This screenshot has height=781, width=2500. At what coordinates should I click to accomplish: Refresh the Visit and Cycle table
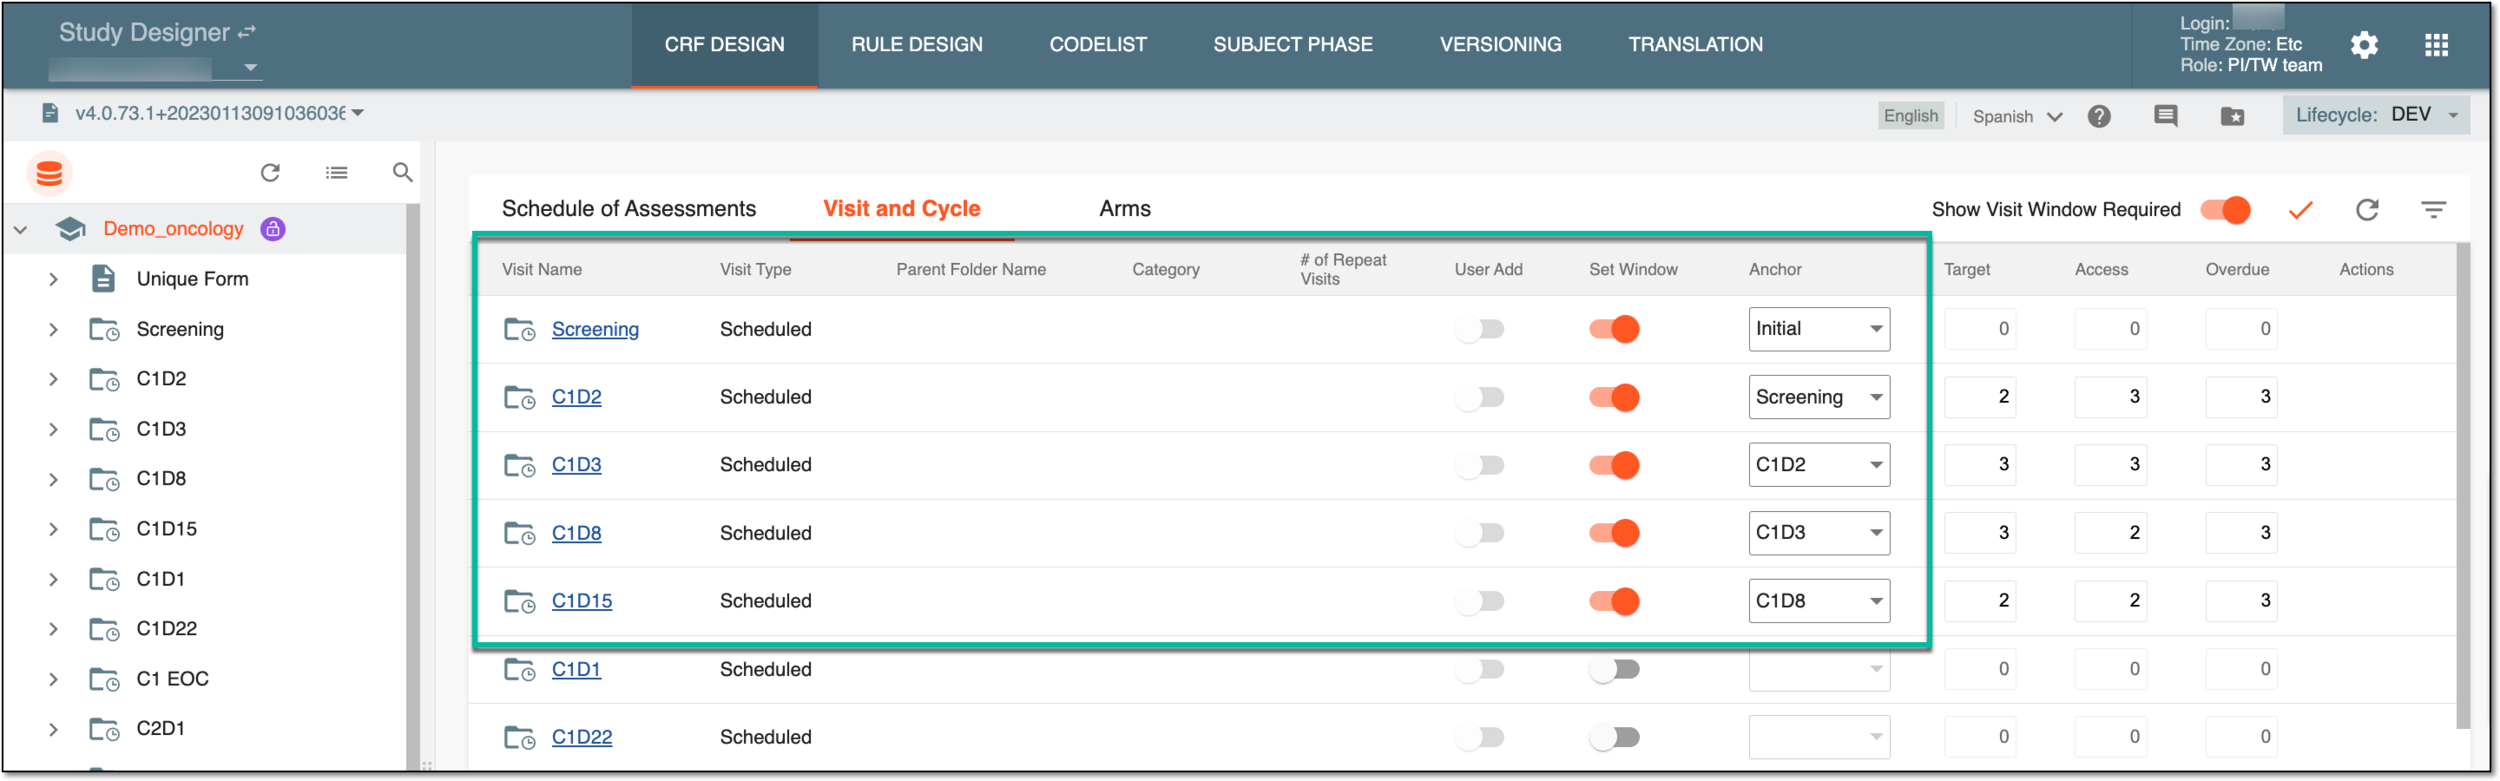click(2366, 210)
